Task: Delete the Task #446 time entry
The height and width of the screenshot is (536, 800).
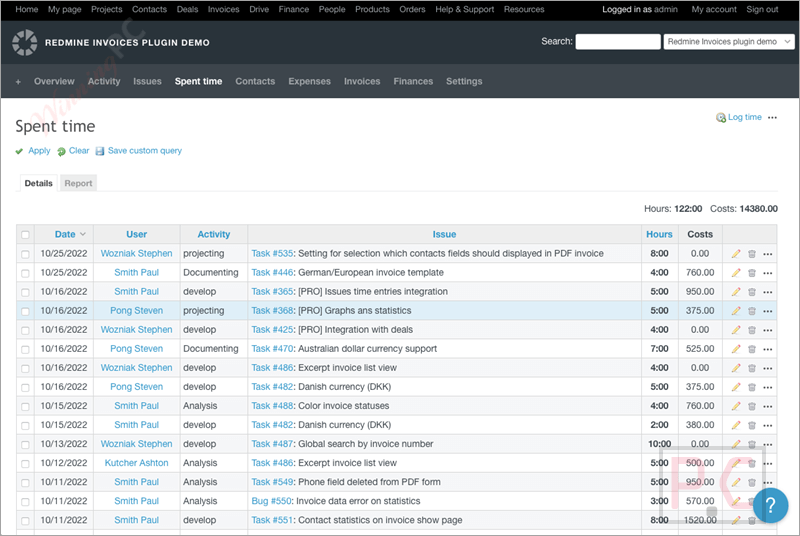Action: point(752,273)
